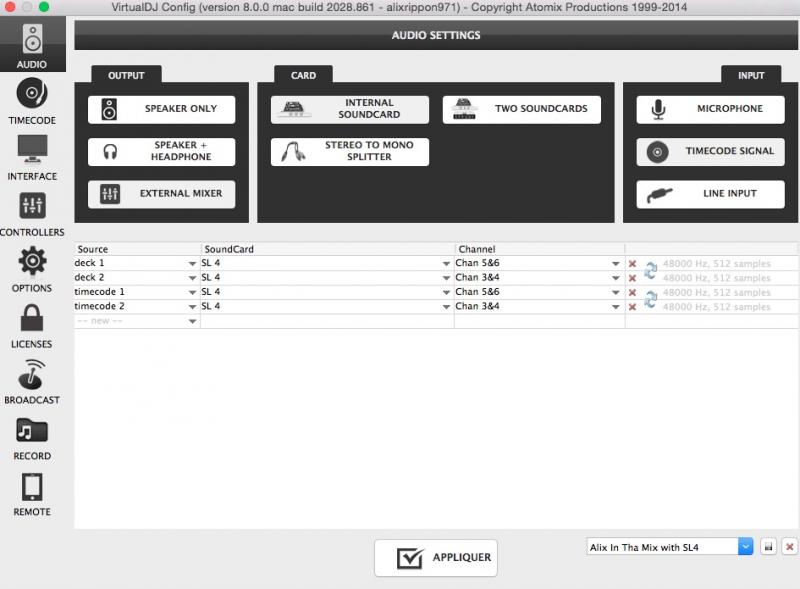This screenshot has width=800, height=589.
Task: Select External Mixer output
Action: 161,194
